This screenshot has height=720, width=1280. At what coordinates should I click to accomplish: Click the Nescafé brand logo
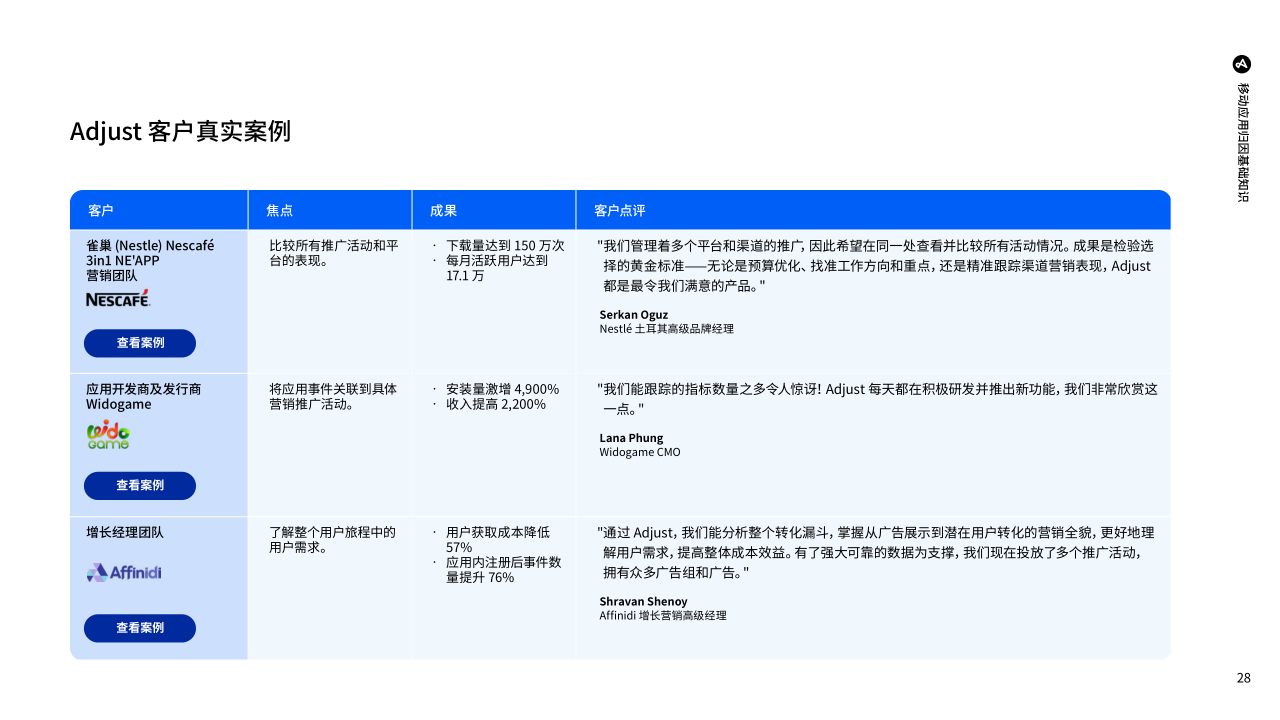point(118,298)
